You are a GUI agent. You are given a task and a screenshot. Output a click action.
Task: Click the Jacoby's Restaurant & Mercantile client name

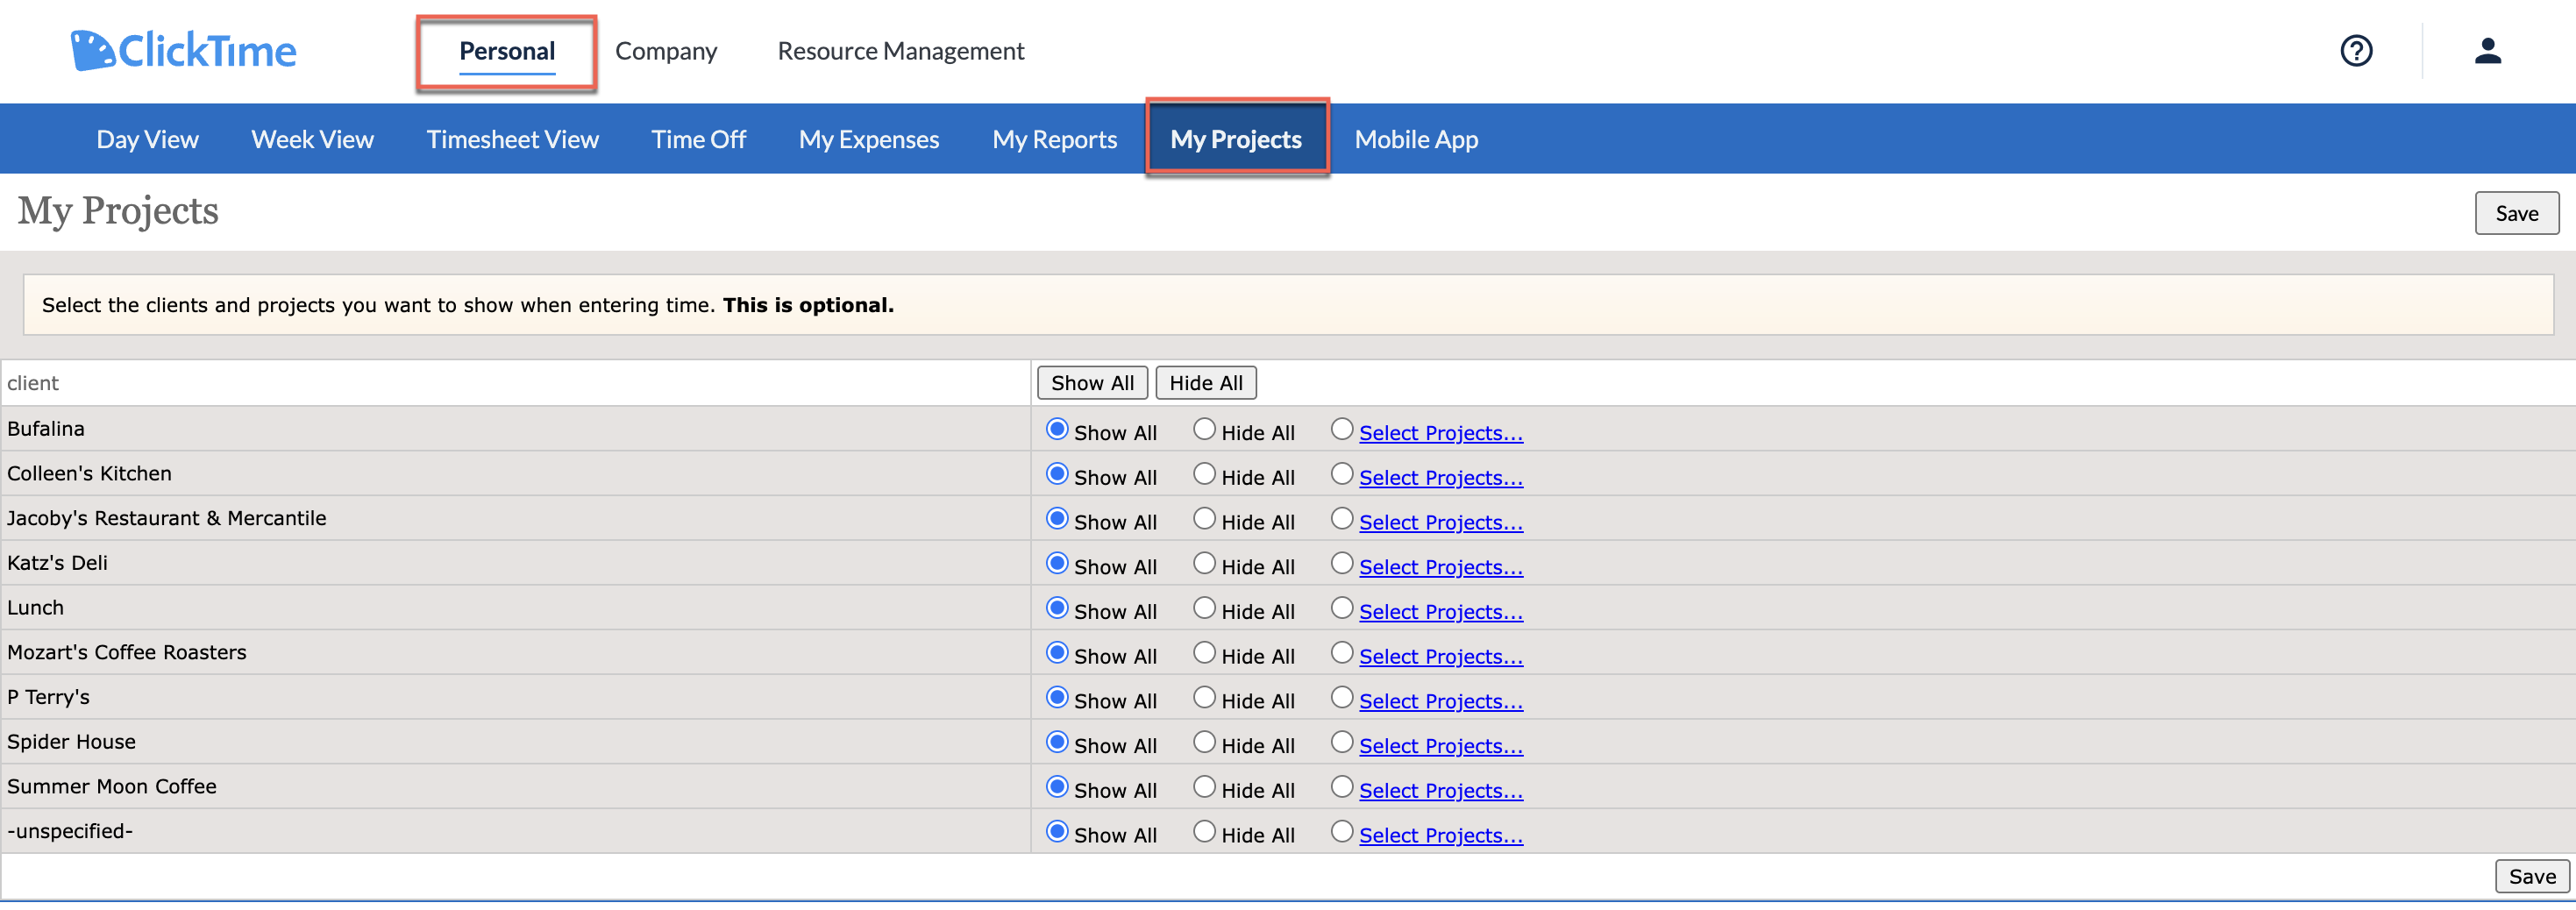point(167,519)
